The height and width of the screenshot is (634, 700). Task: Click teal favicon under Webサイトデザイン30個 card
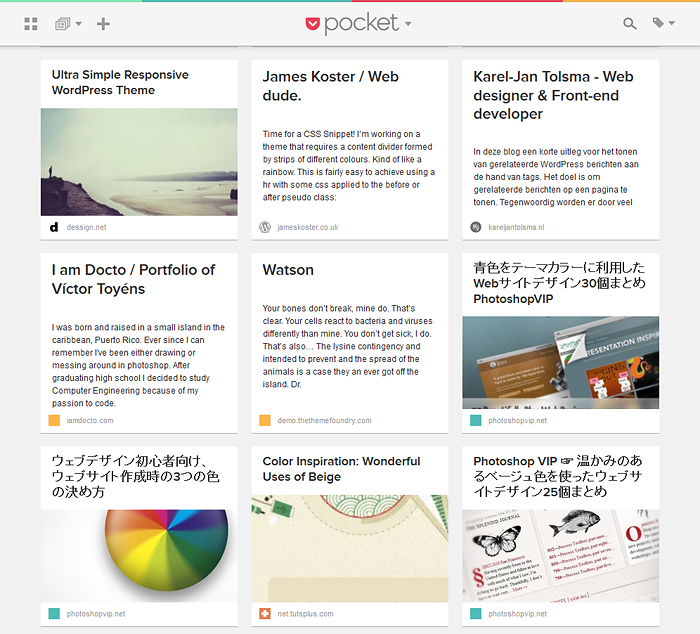(x=476, y=421)
